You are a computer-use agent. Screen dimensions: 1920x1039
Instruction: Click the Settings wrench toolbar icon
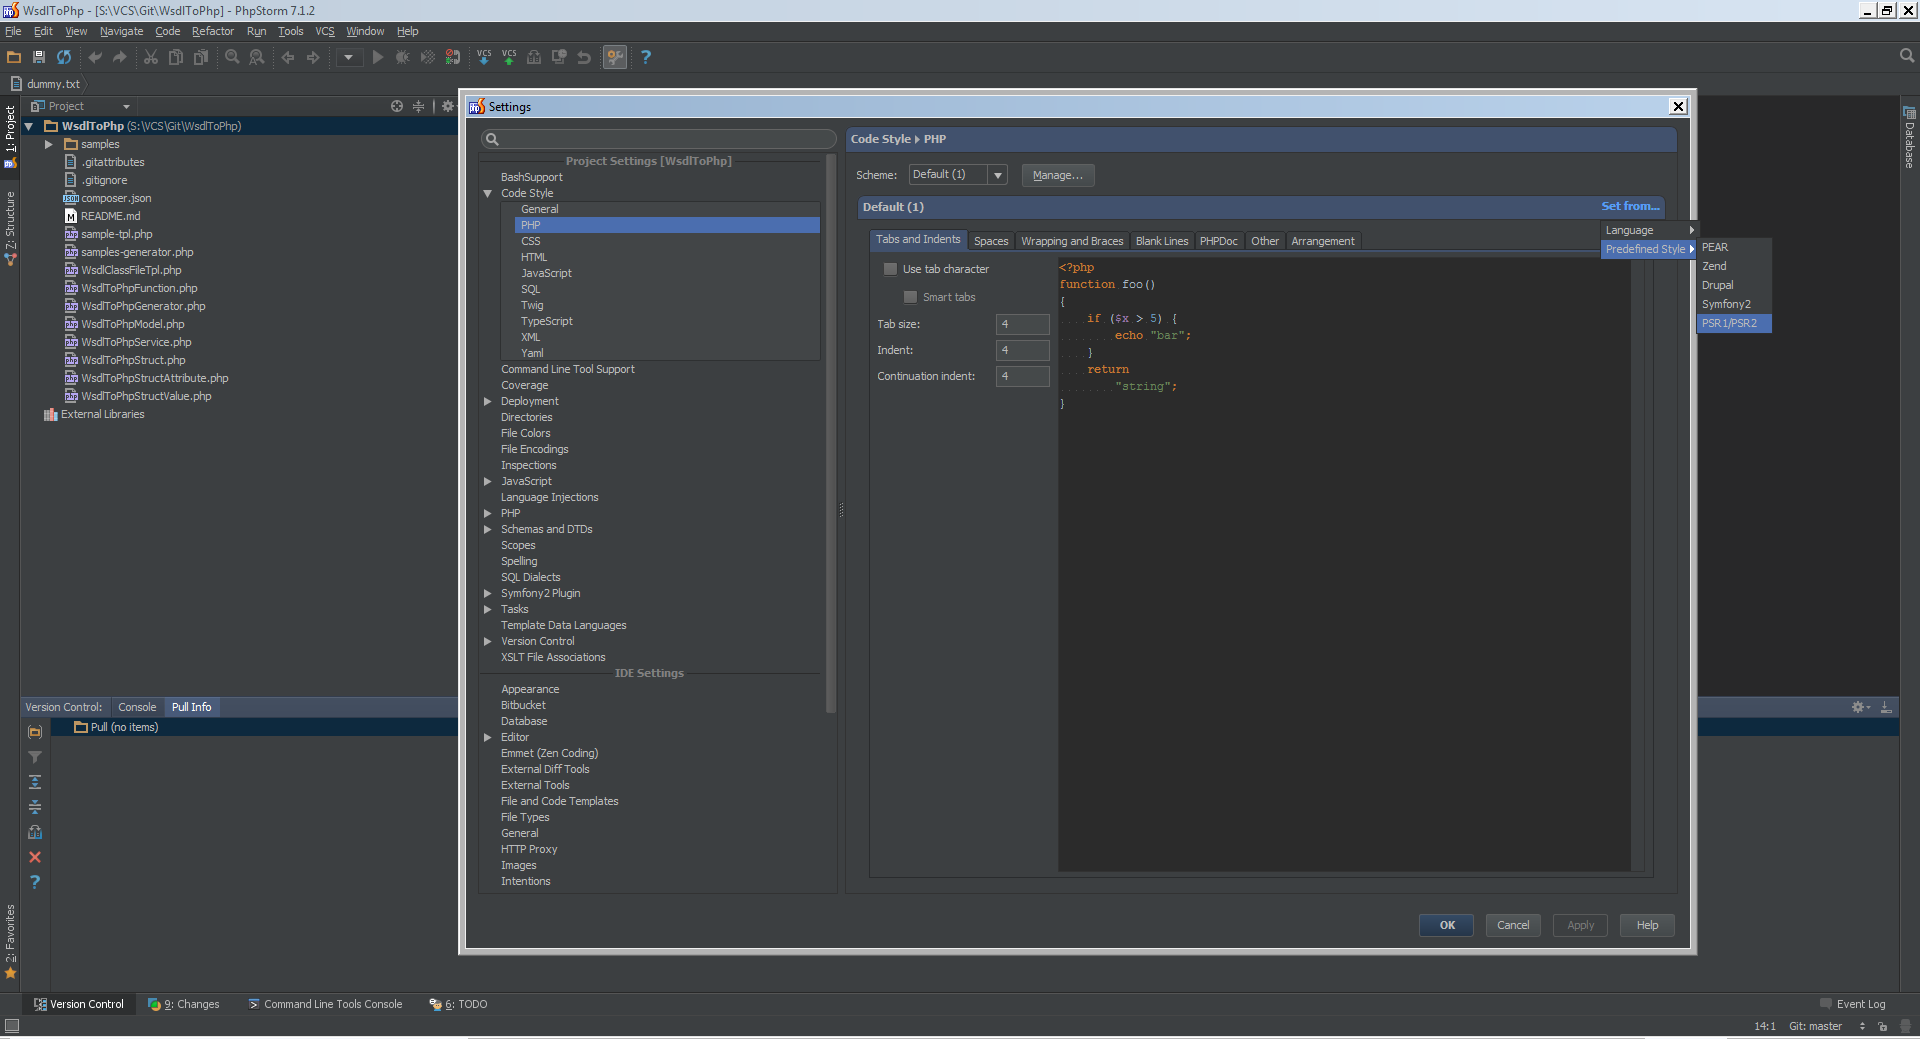click(x=615, y=57)
